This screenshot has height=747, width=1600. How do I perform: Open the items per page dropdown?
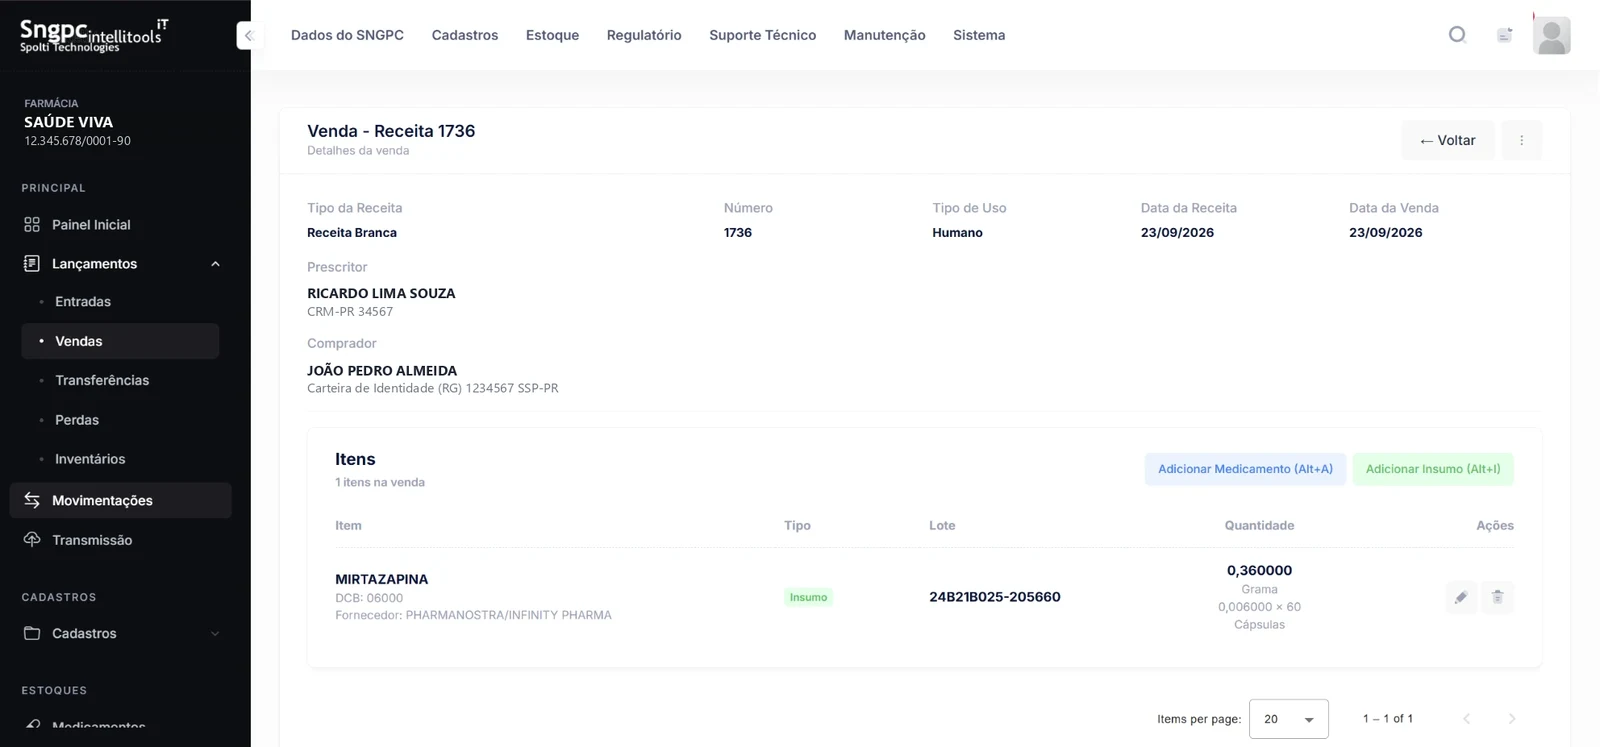coord(1288,719)
